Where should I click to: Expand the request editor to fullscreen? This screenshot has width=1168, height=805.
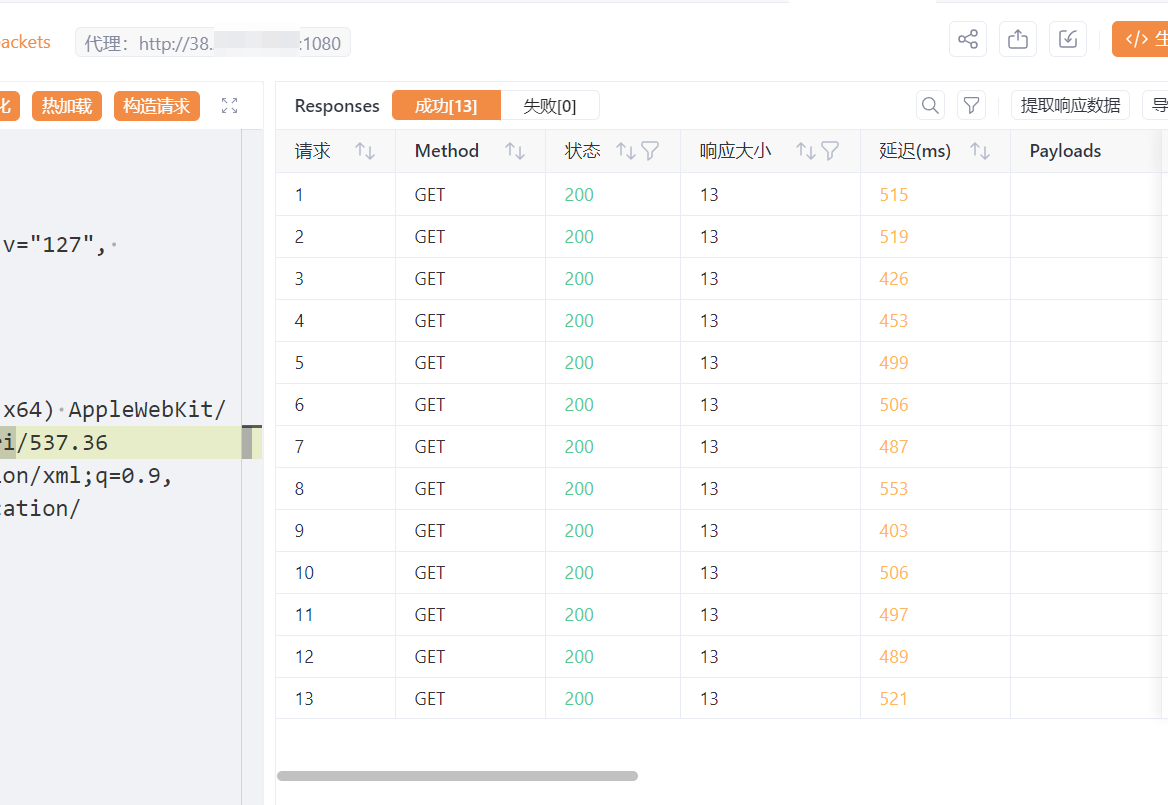click(x=229, y=106)
